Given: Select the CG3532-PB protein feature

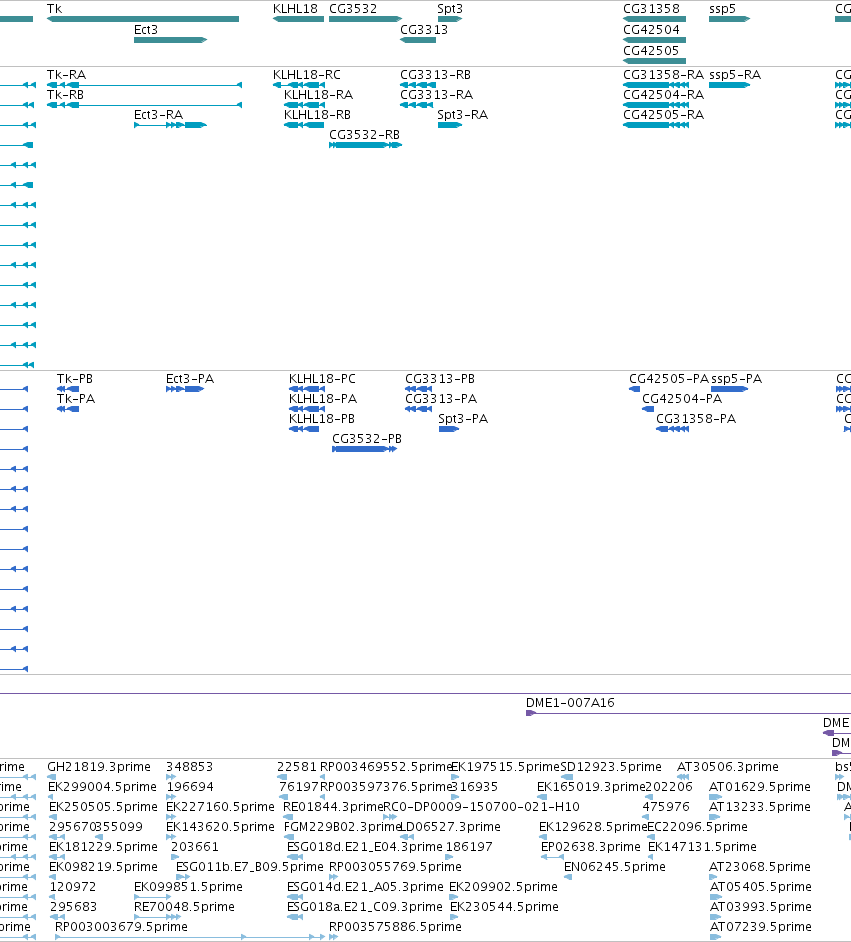Looking at the screenshot, I should 365,449.
